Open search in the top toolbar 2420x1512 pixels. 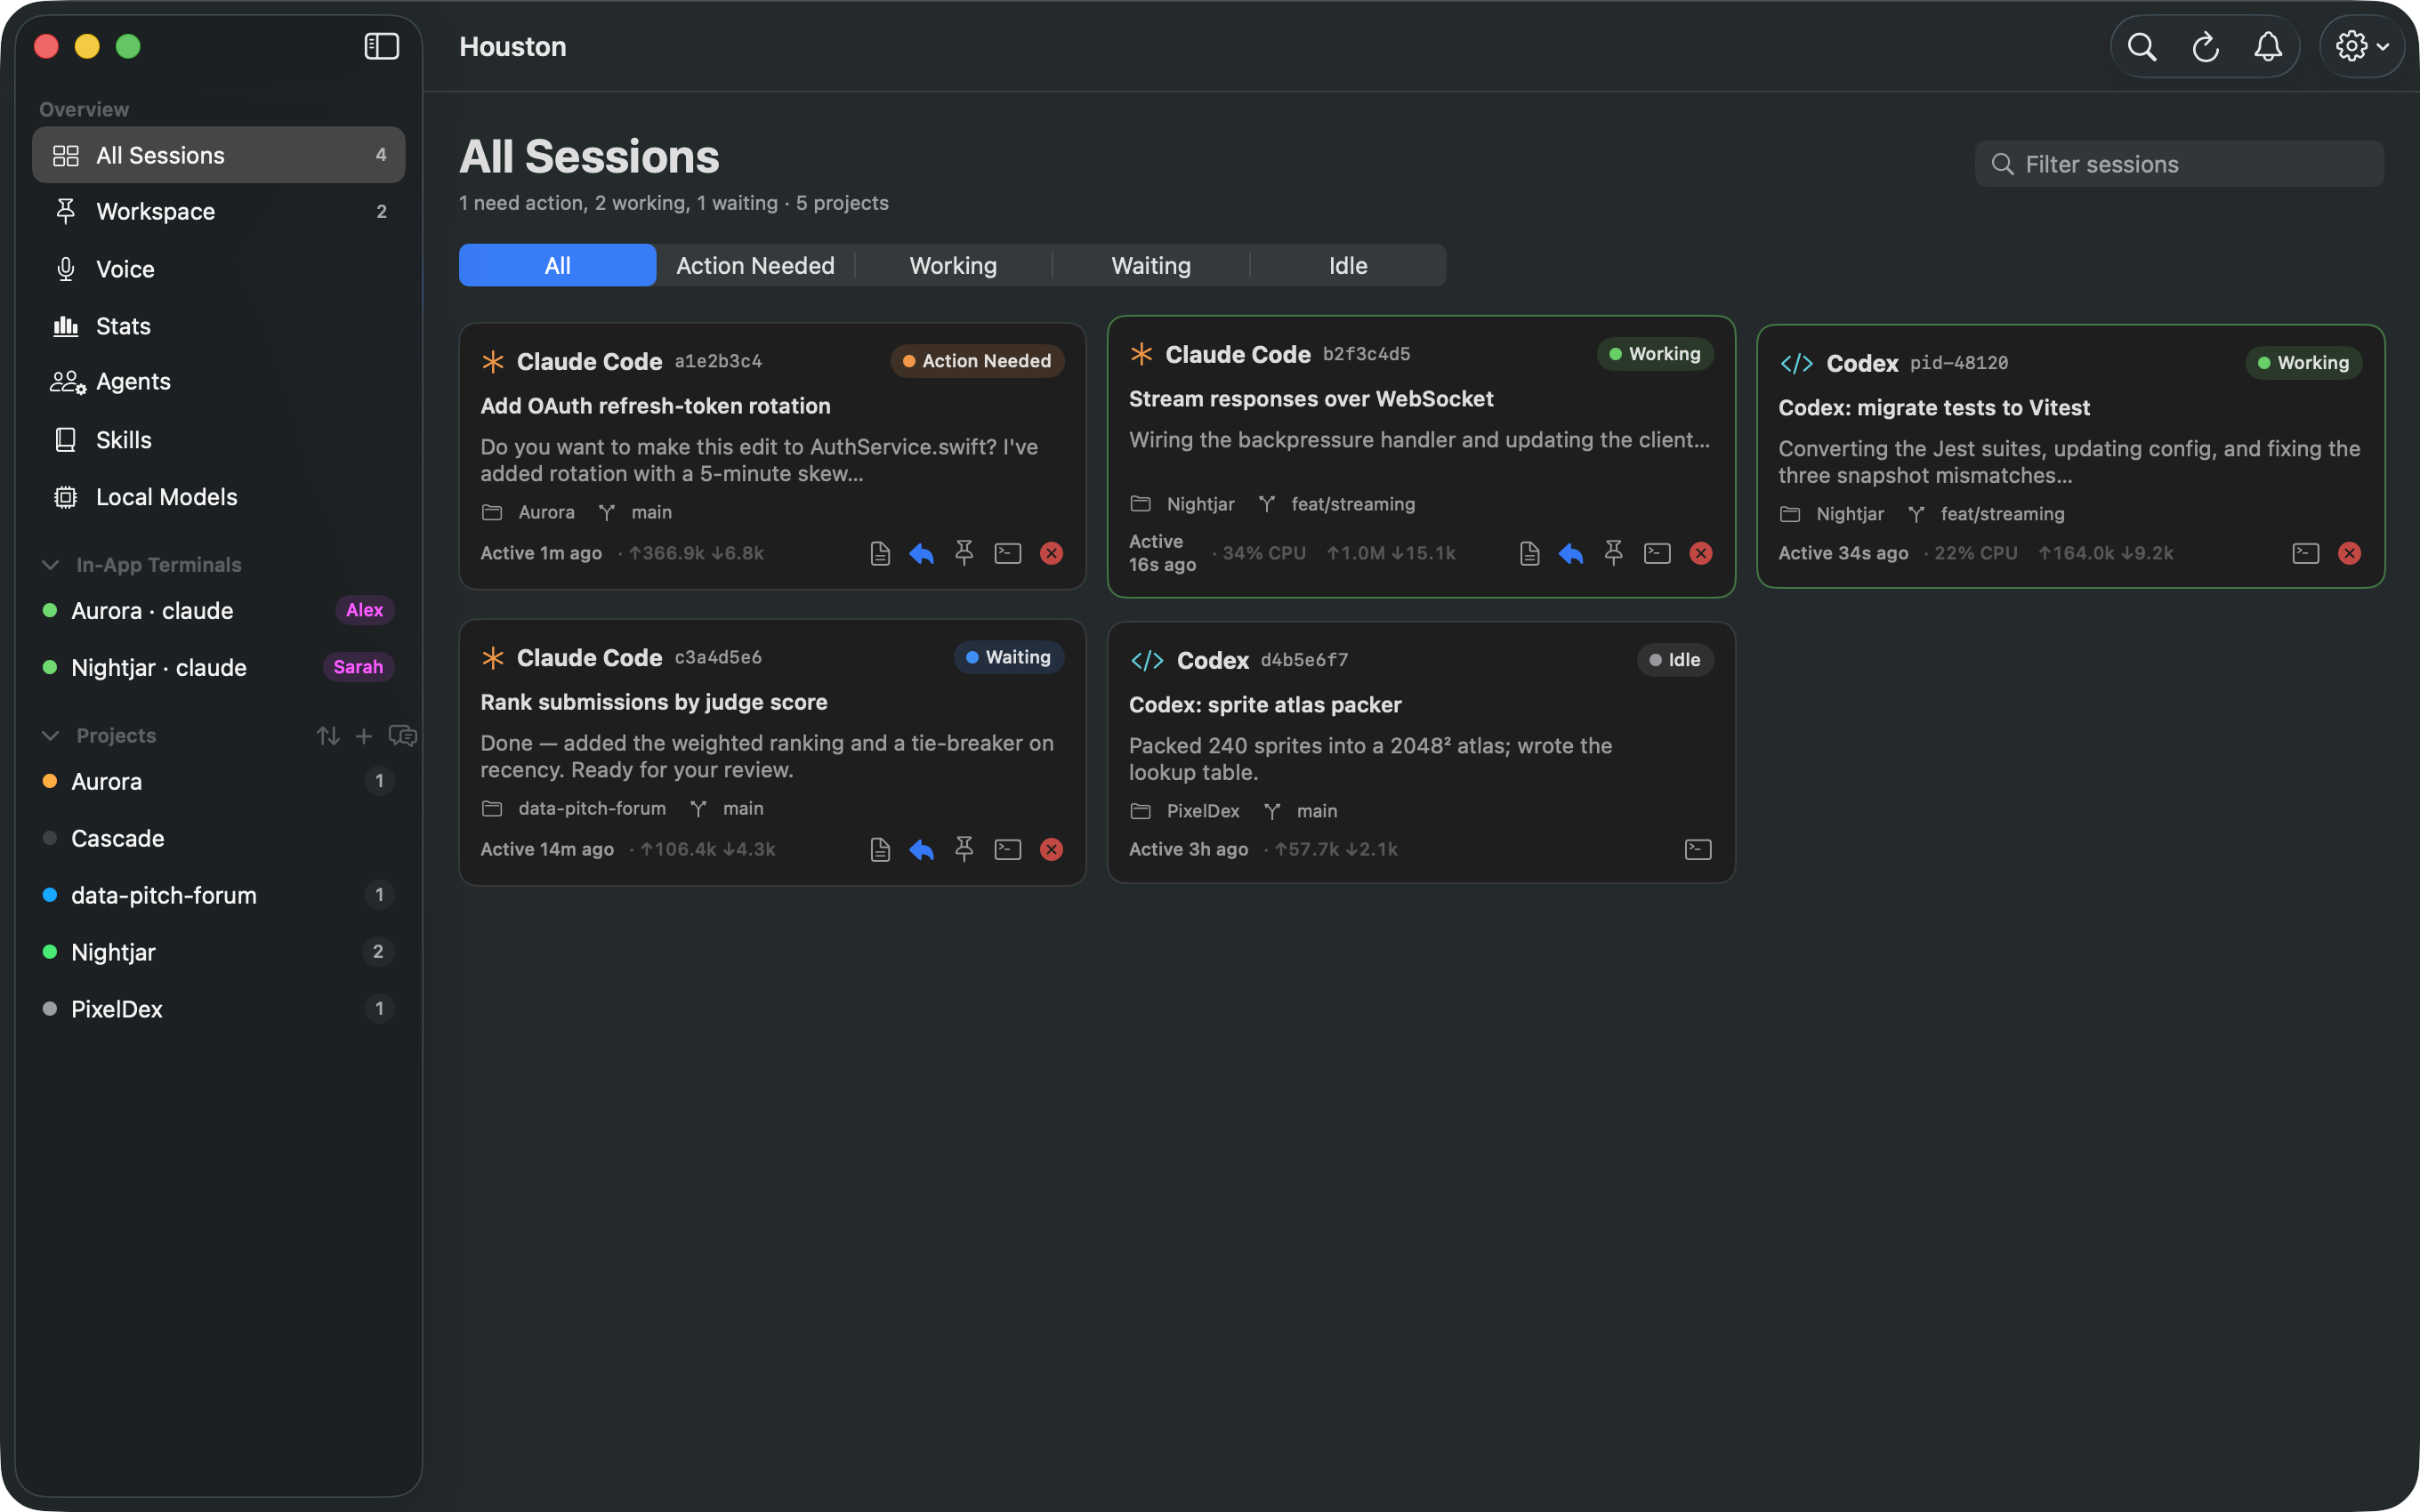pos(2141,47)
